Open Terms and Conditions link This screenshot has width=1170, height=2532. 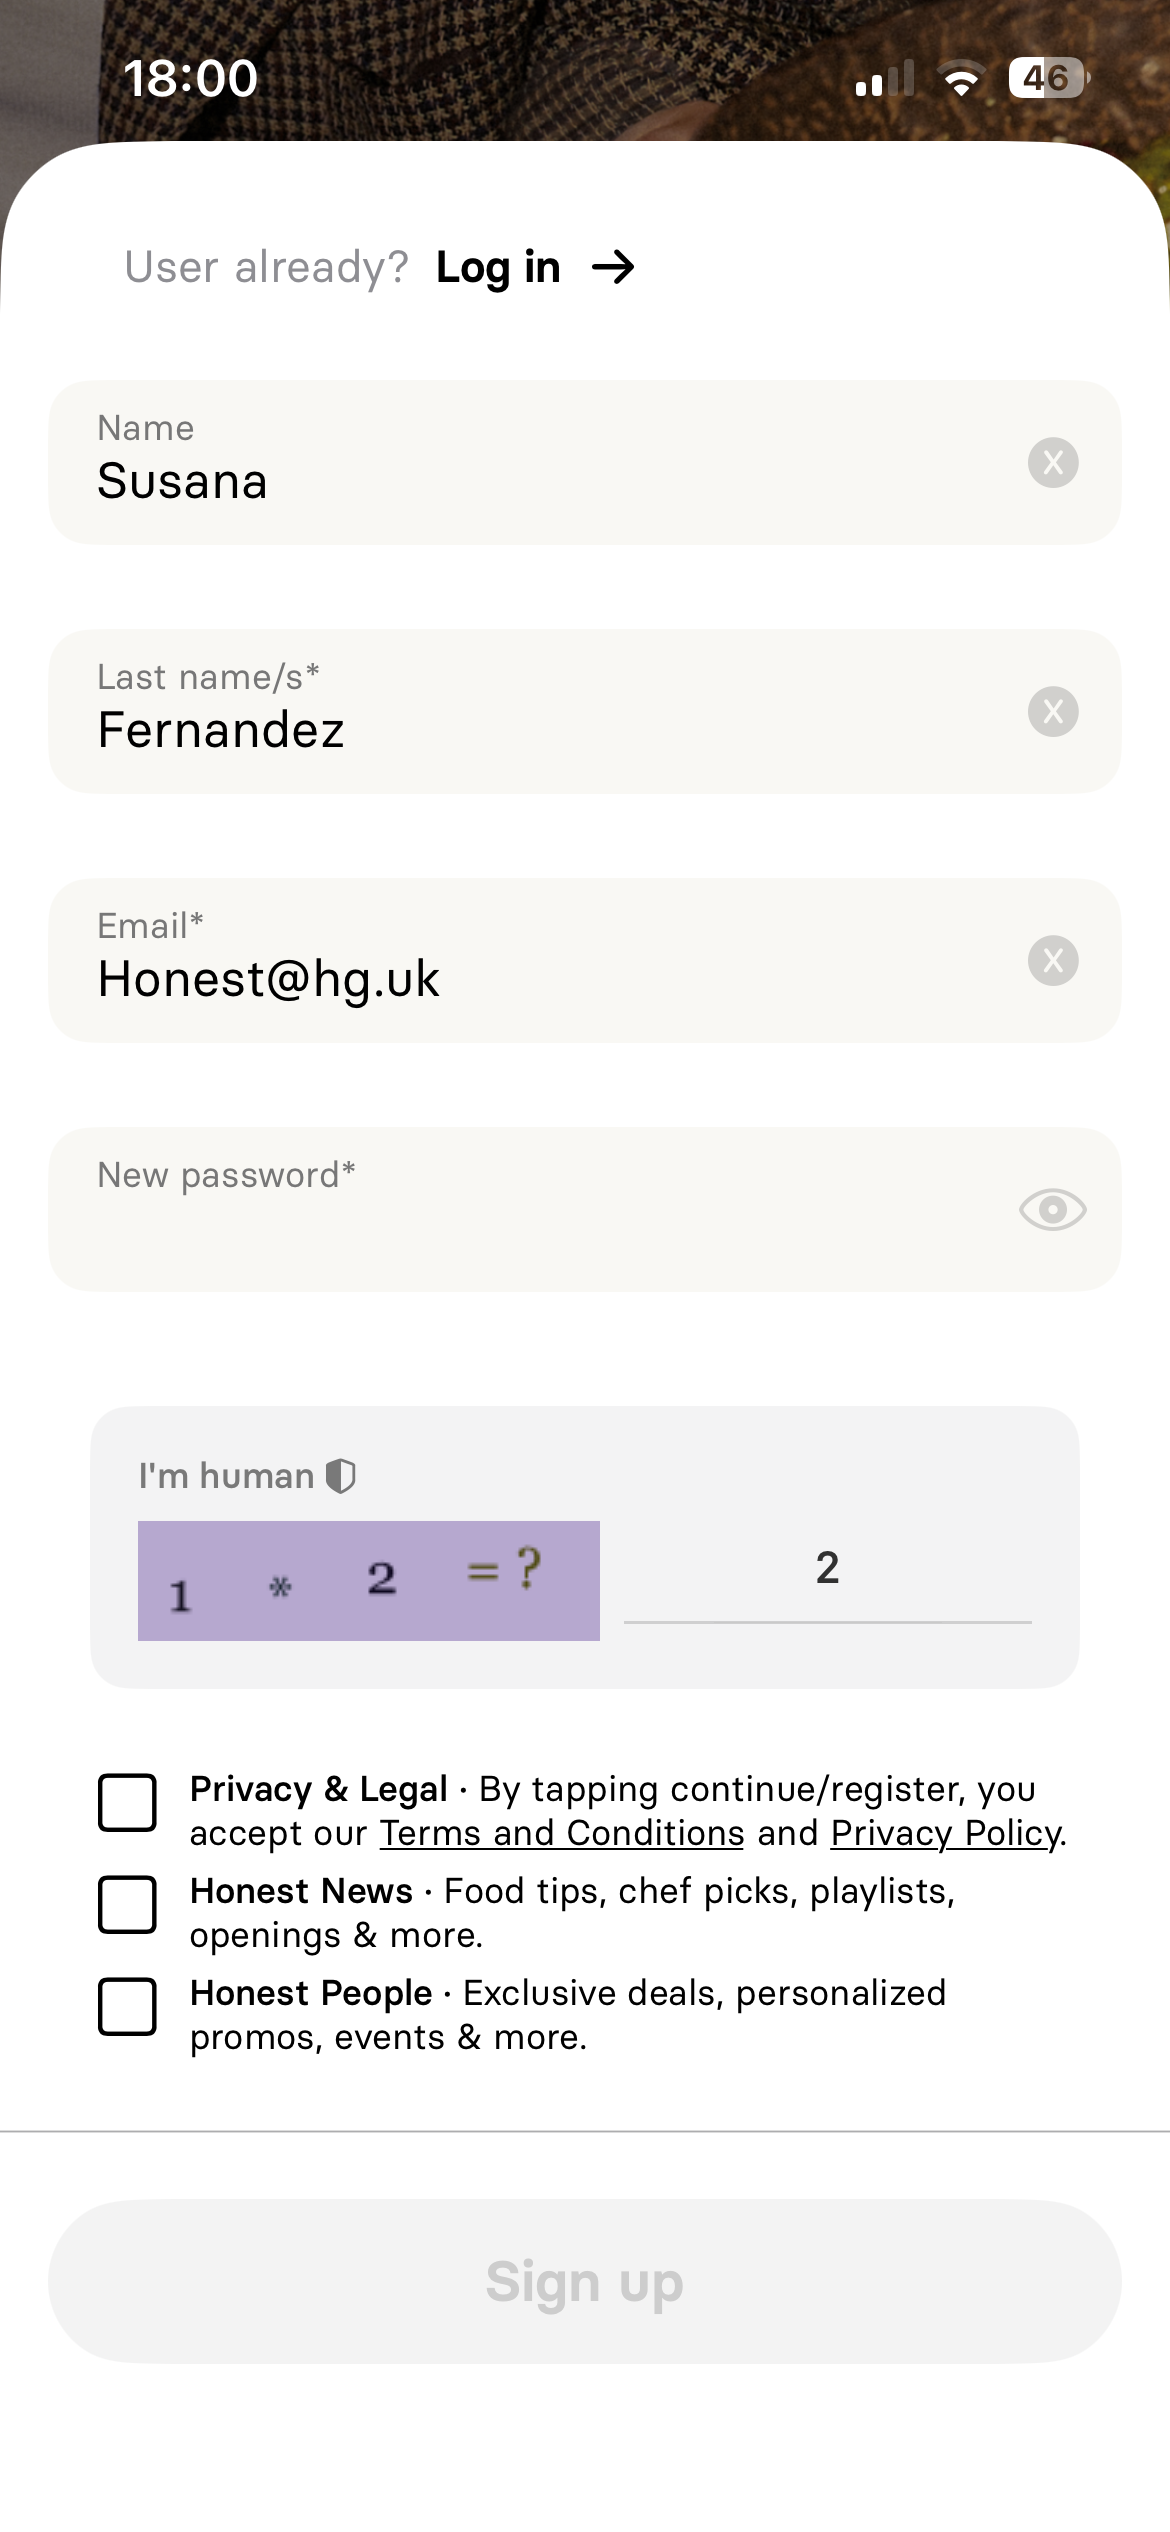[562, 1833]
